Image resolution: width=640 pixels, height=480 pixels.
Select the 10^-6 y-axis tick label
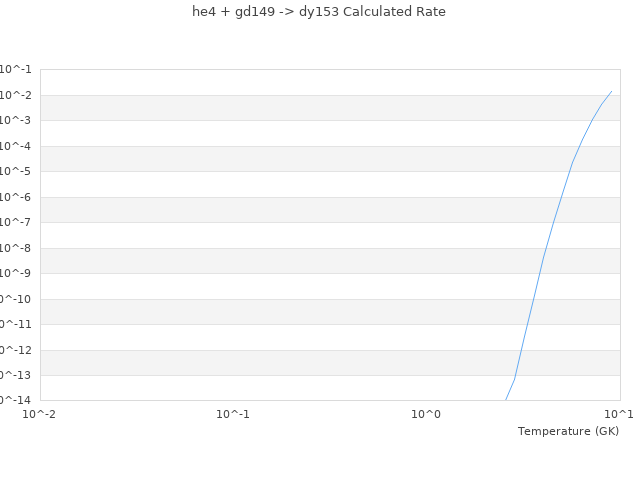pyautogui.click(x=15, y=197)
